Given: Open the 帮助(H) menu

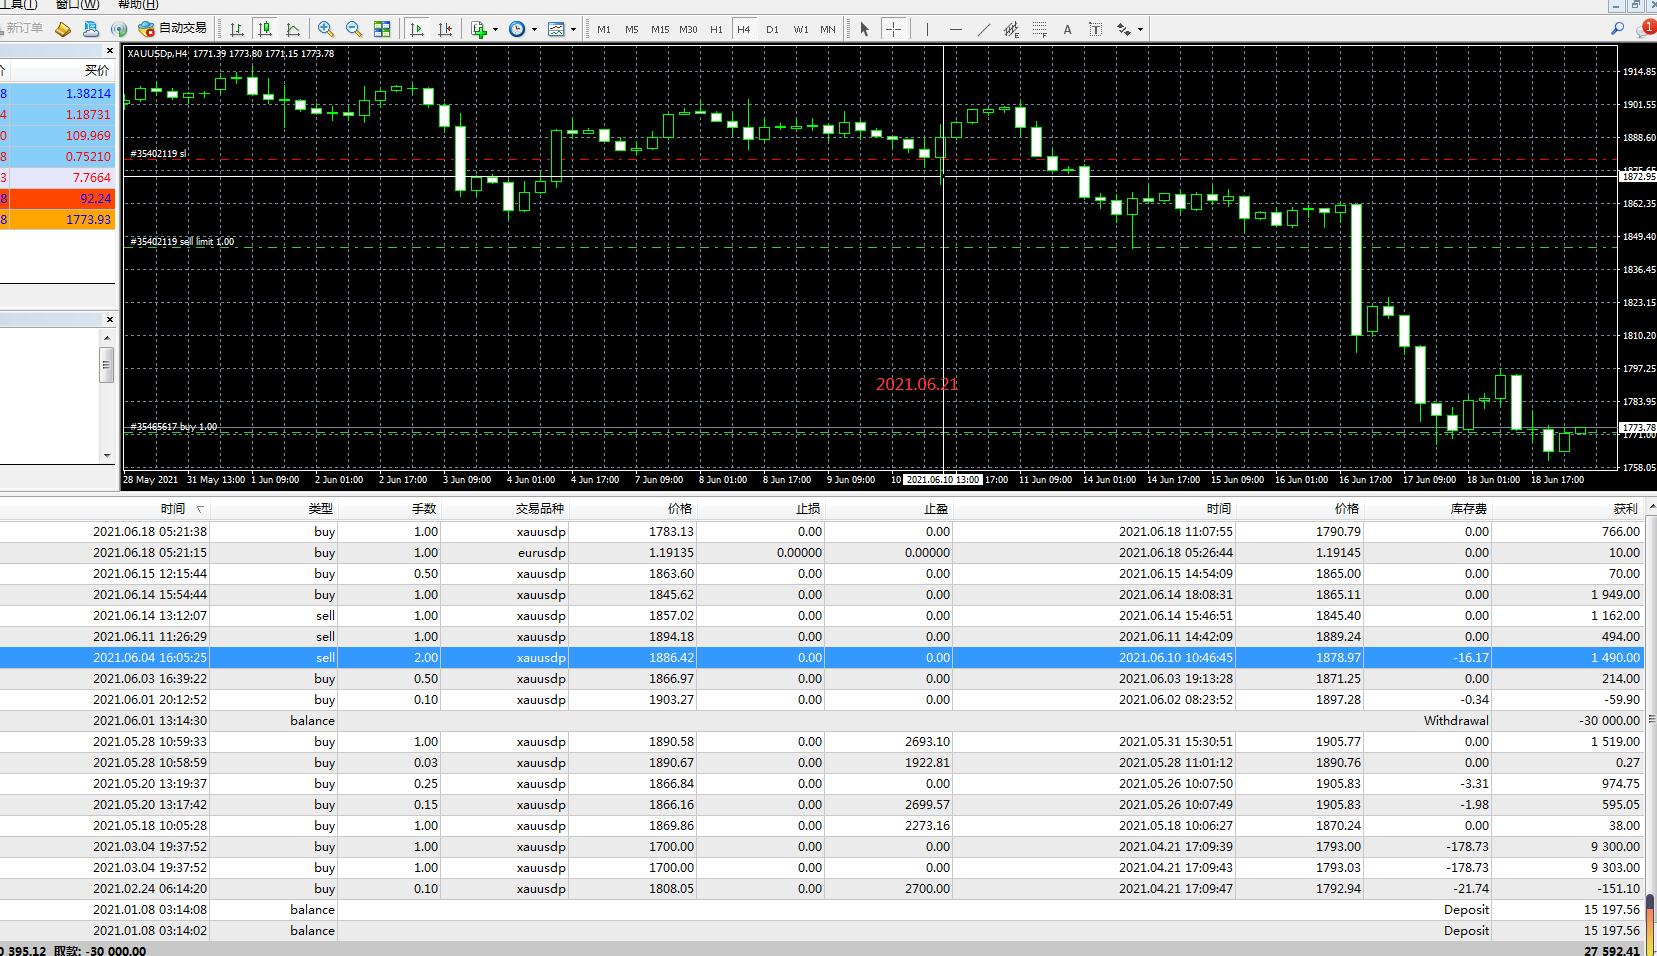Looking at the screenshot, I should coord(138,5).
